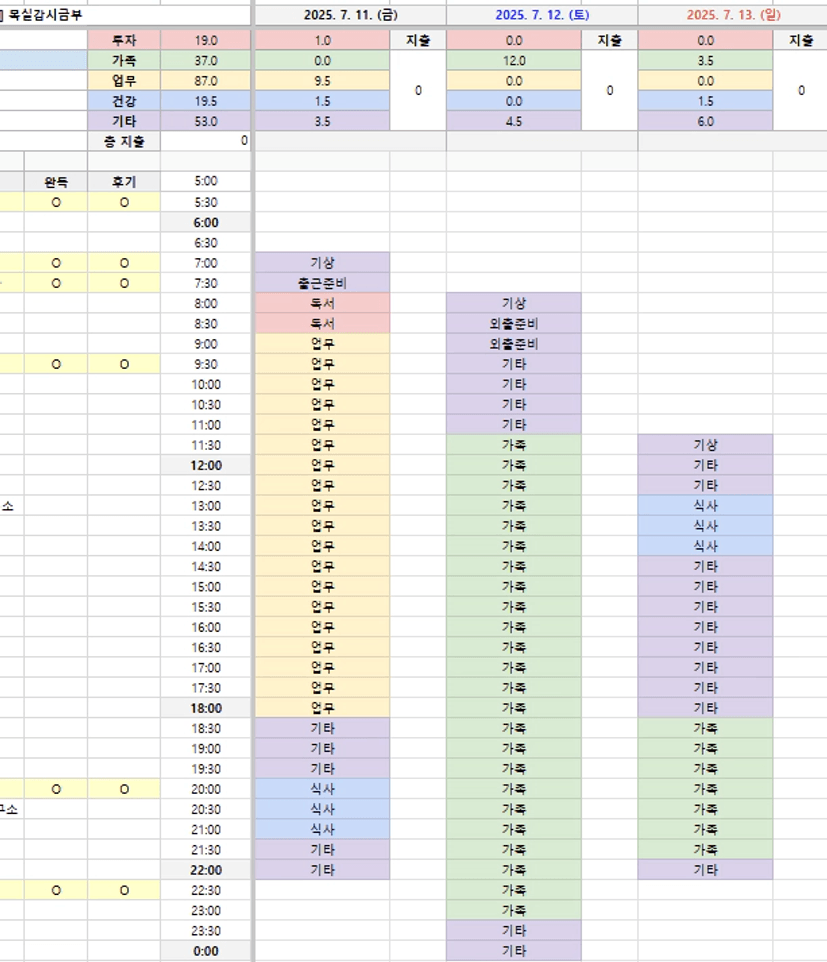Screen dimensions: 827x962
Task: Click the O mark under 완독 at 5:30
Action: 56,202
